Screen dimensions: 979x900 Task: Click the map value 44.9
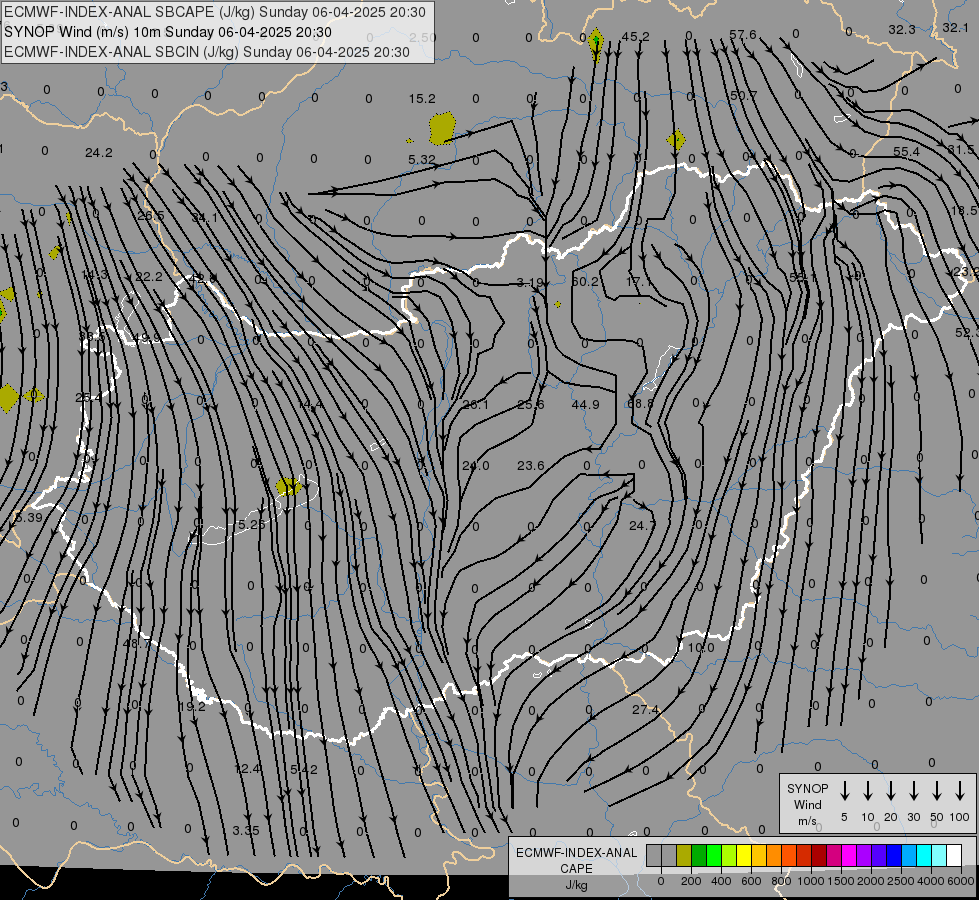tap(586, 405)
